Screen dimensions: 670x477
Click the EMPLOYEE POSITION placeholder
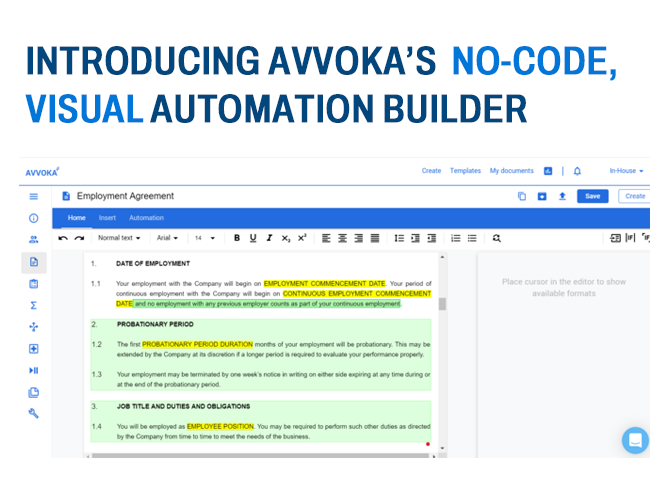coord(220,426)
